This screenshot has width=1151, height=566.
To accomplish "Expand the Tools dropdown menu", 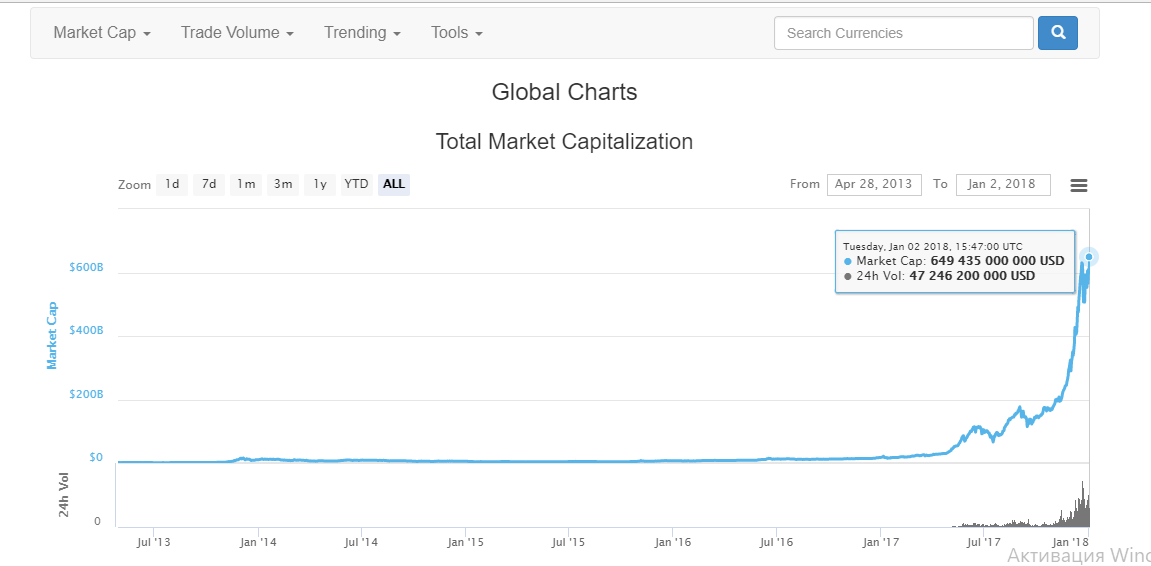I will point(456,33).
